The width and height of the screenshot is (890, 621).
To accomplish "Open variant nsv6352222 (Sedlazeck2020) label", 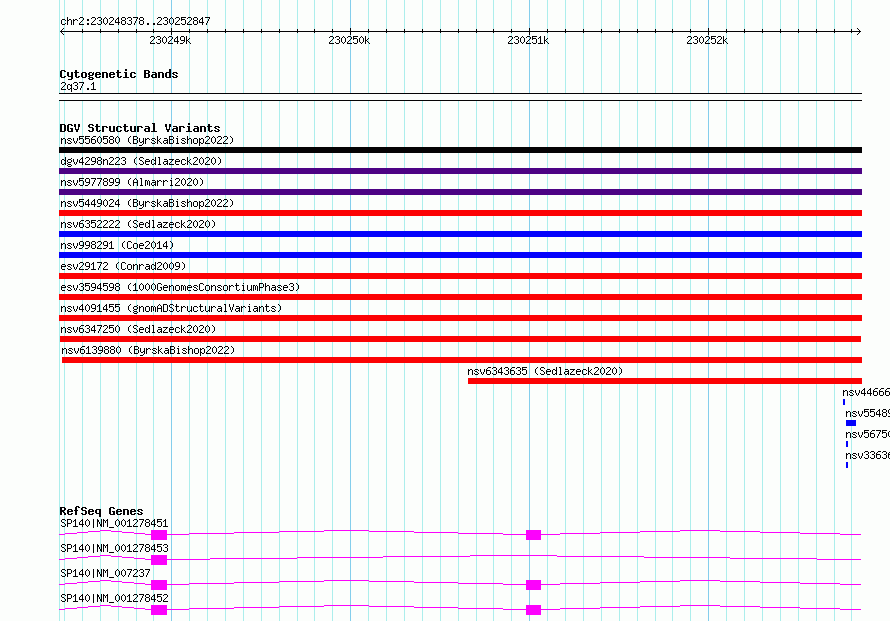I will [138, 224].
